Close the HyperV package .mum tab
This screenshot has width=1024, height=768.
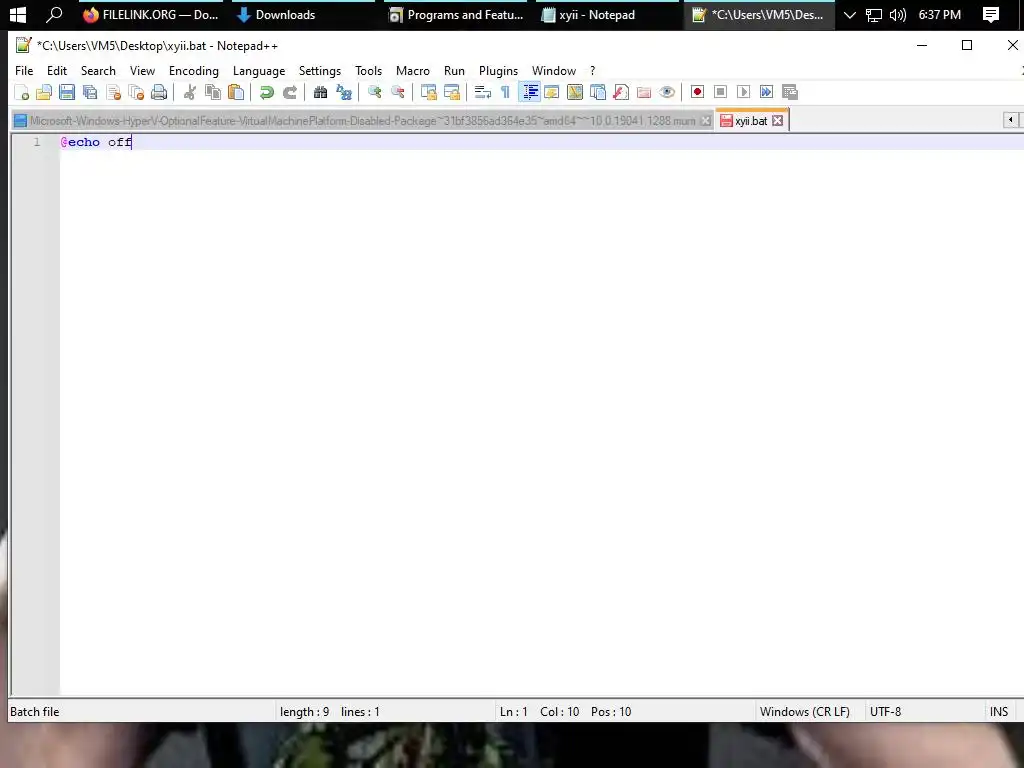tap(705, 121)
